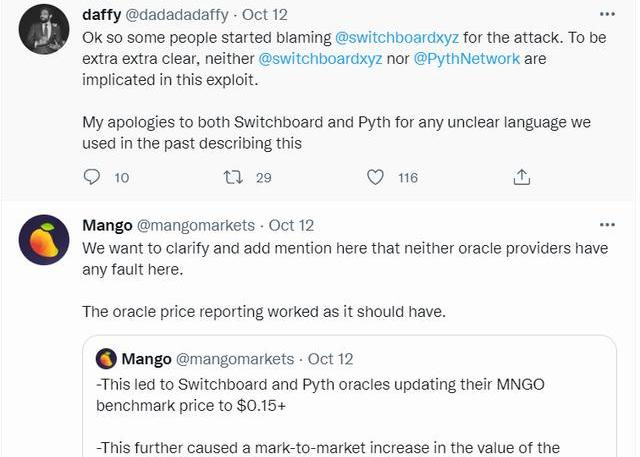Open the @PythNetwork mention link
The image size is (640, 457).
tap(467, 59)
